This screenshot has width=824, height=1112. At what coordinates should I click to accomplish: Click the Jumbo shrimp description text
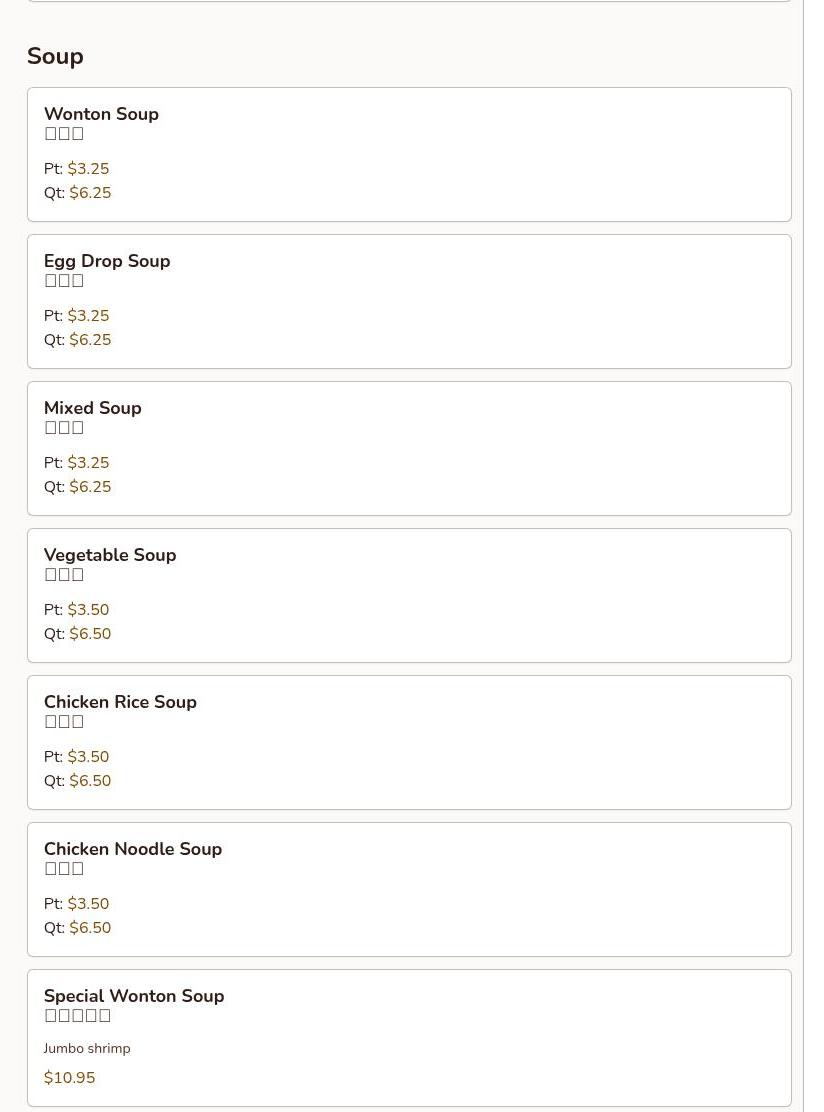click(87, 1048)
